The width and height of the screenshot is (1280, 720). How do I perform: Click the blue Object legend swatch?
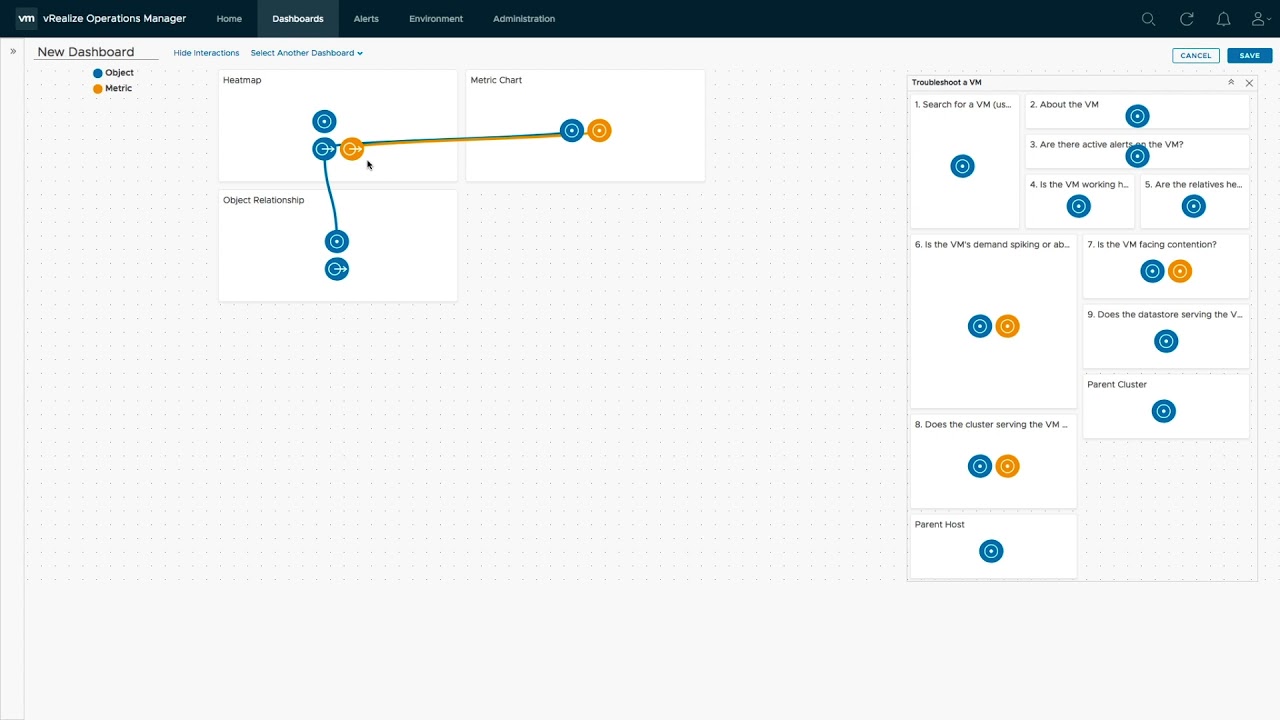tap(98, 73)
